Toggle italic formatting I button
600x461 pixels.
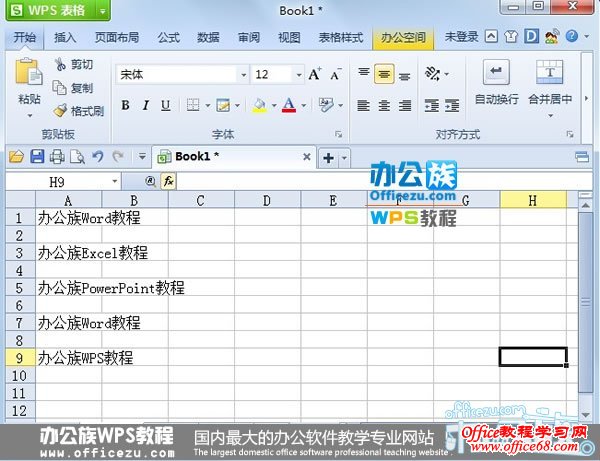145,105
